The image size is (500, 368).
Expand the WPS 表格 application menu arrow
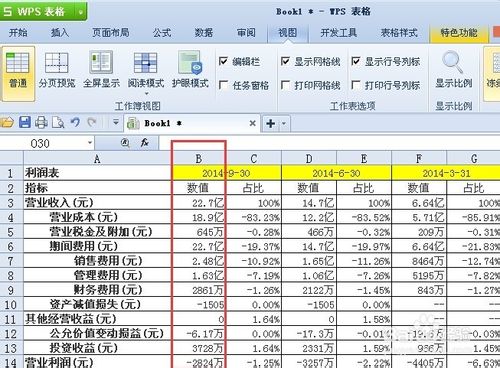(81, 12)
